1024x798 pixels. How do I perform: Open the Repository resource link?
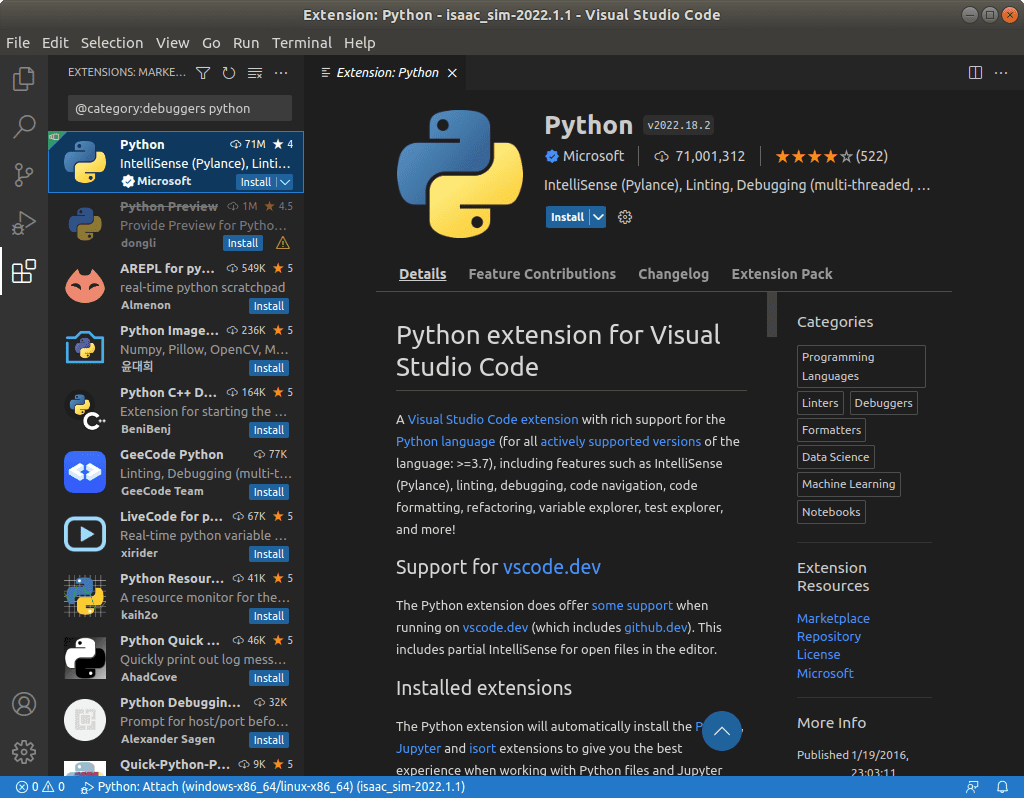(x=829, y=636)
